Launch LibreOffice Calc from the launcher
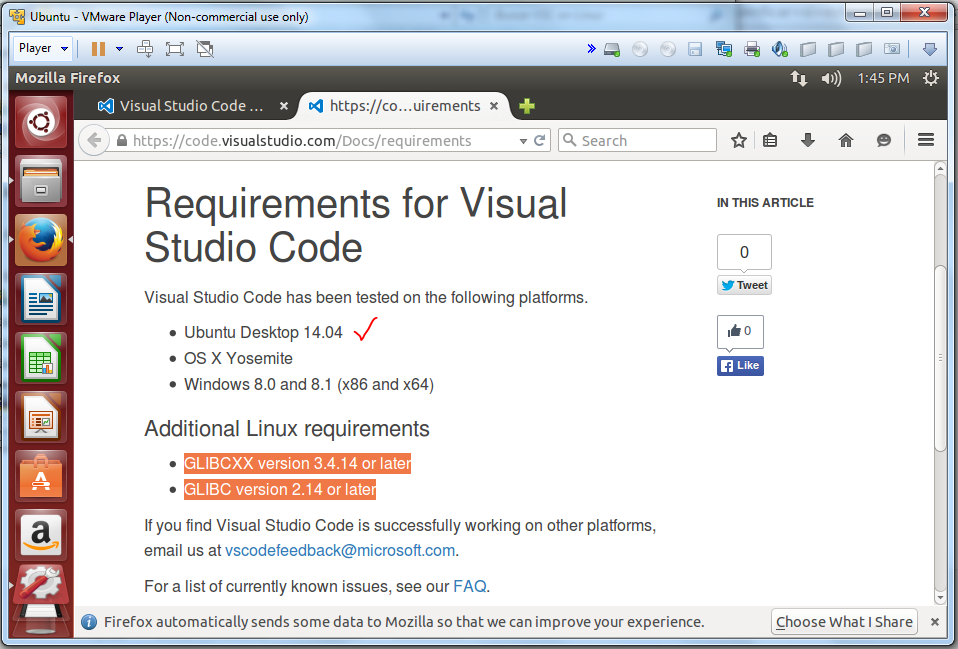 click(41, 358)
